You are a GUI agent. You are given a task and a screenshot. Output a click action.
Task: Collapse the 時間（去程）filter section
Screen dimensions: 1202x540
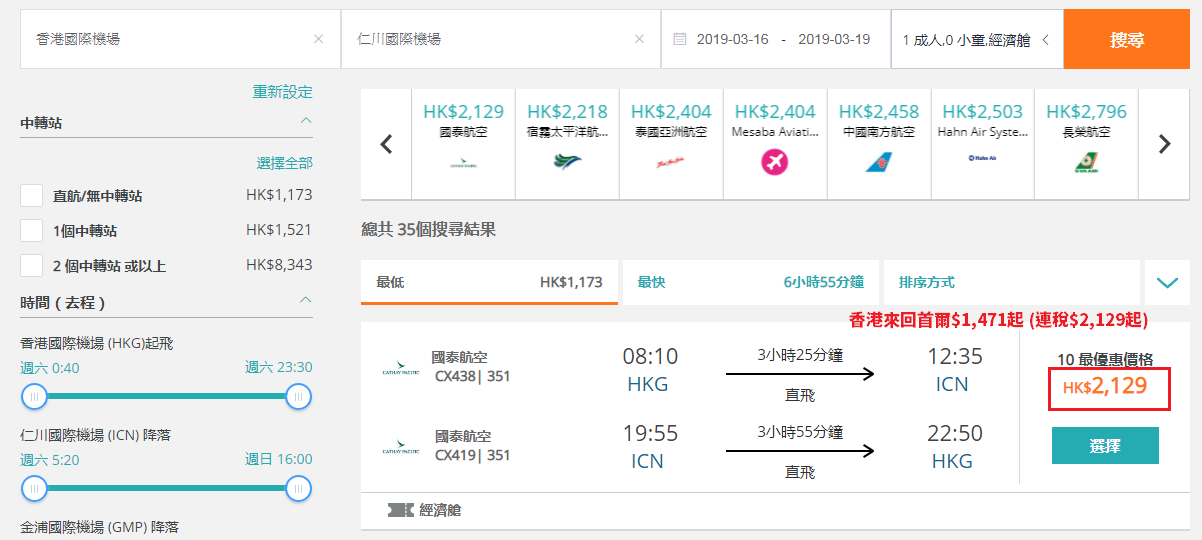click(x=306, y=300)
